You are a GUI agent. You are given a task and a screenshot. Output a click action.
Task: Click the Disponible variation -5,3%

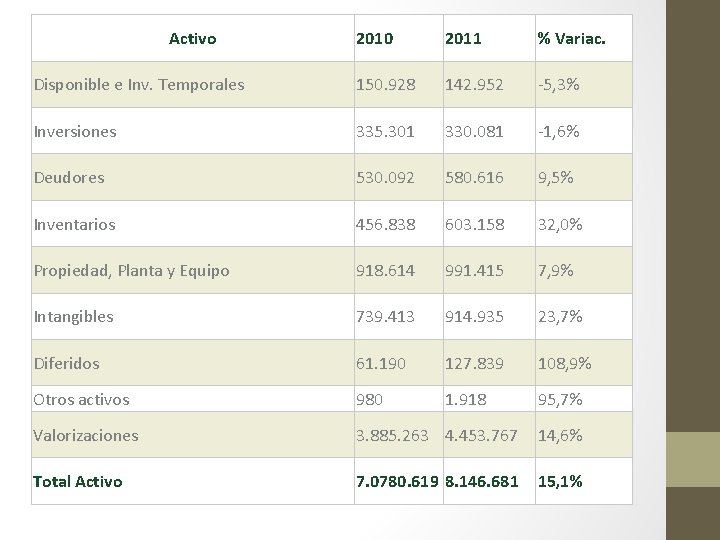(559, 85)
